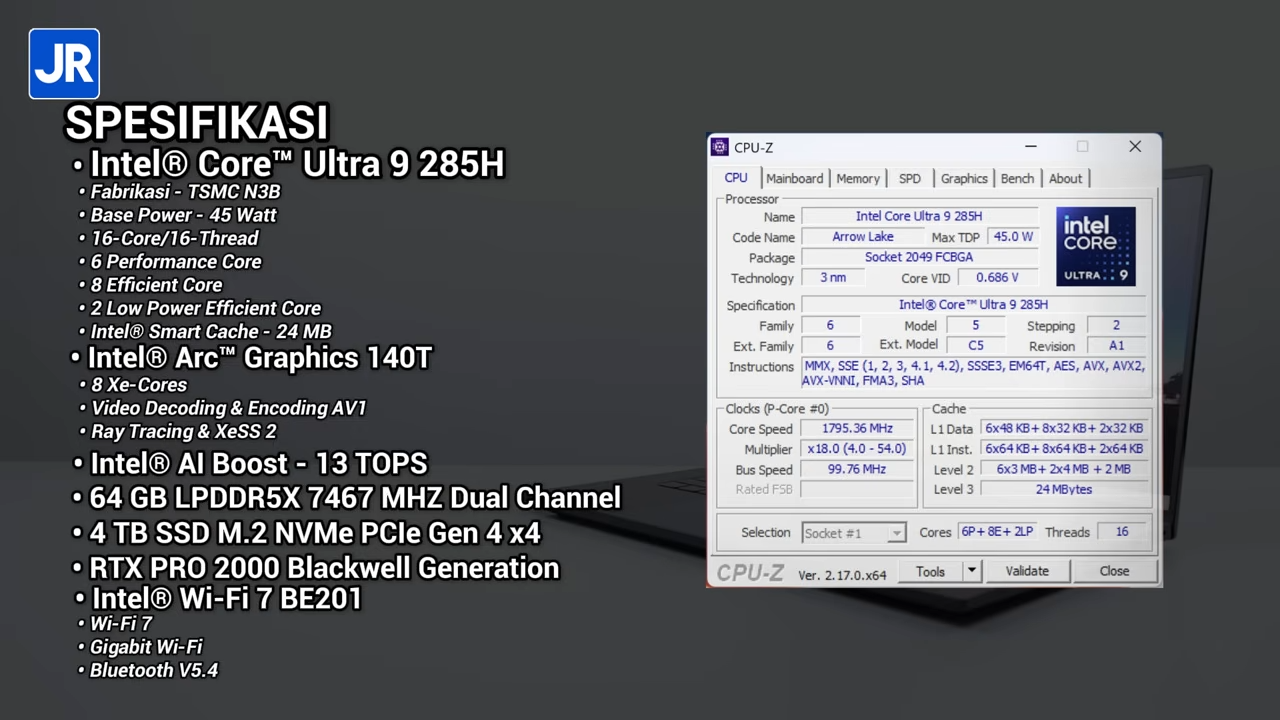Click the Intel Core Ultra 9 badge
Image resolution: width=1280 pixels, height=720 pixels.
coord(1095,246)
